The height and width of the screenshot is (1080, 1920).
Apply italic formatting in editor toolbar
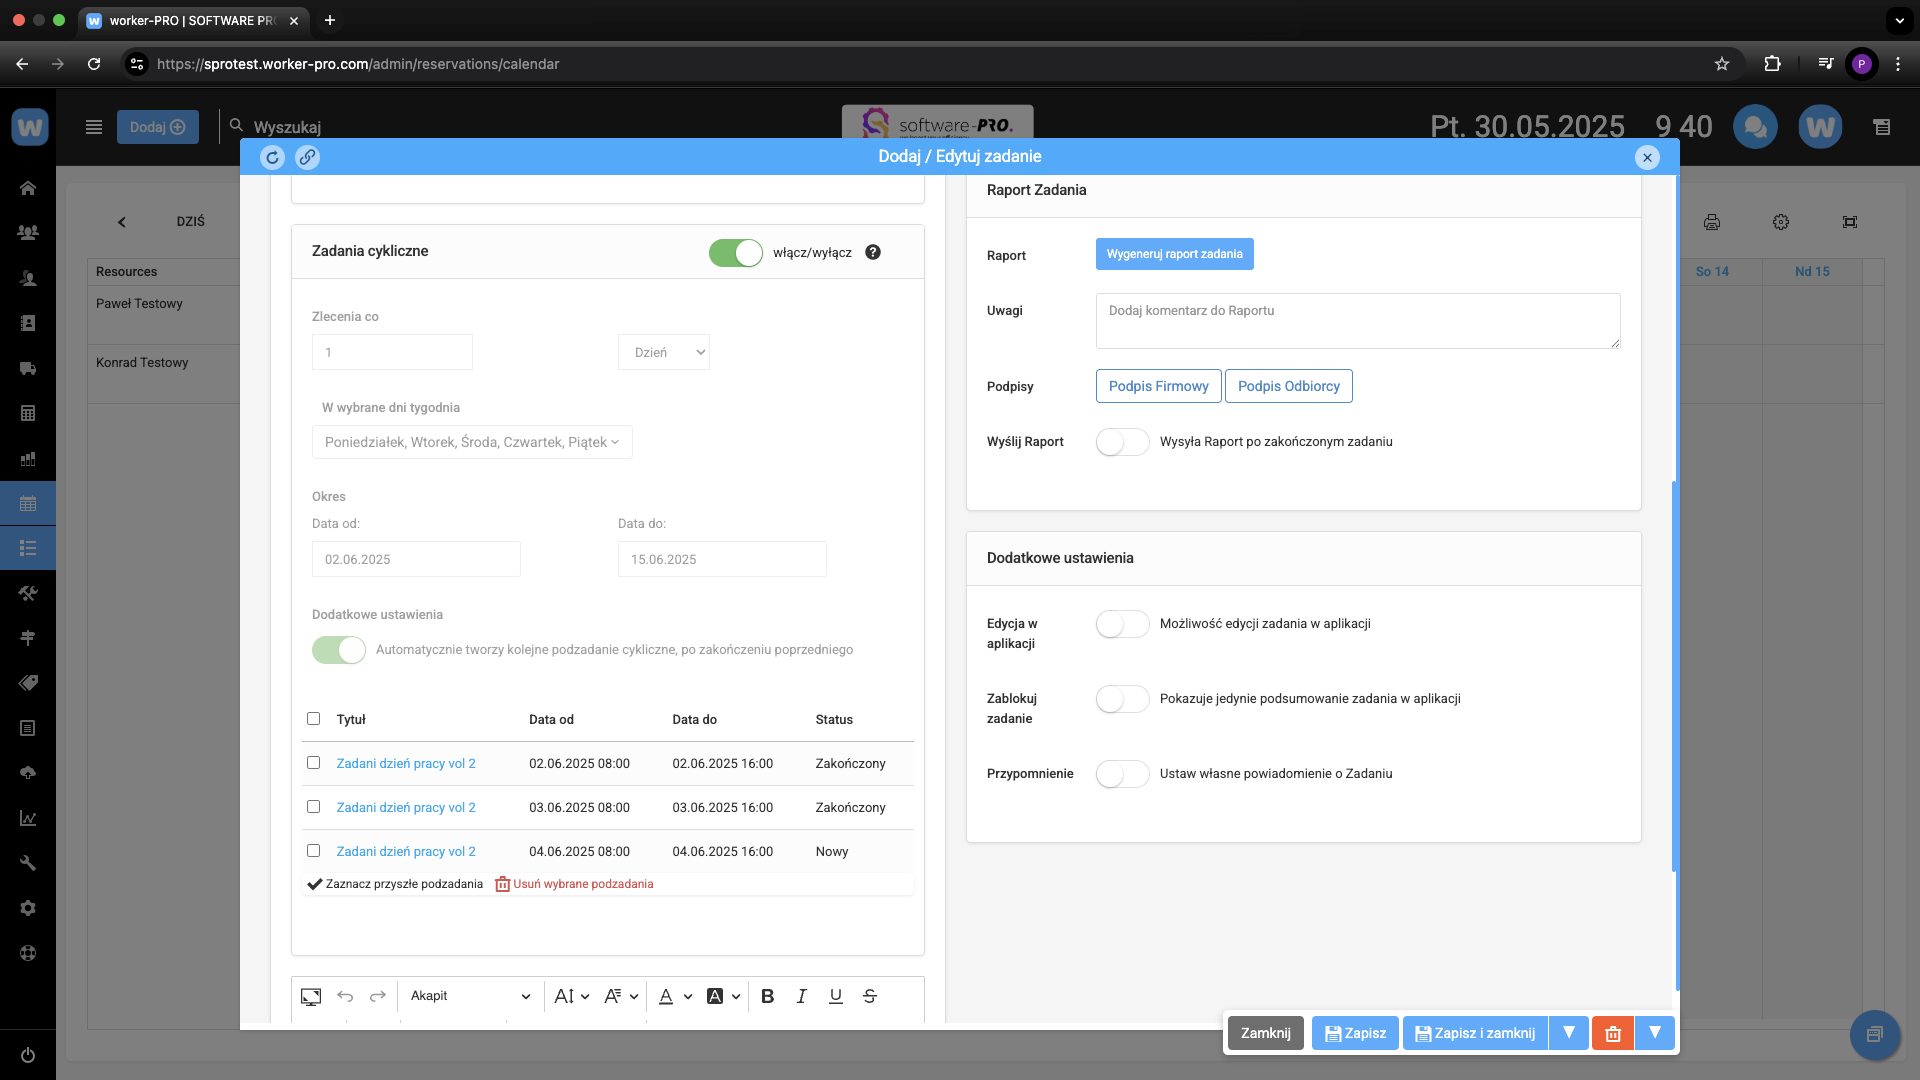(801, 996)
